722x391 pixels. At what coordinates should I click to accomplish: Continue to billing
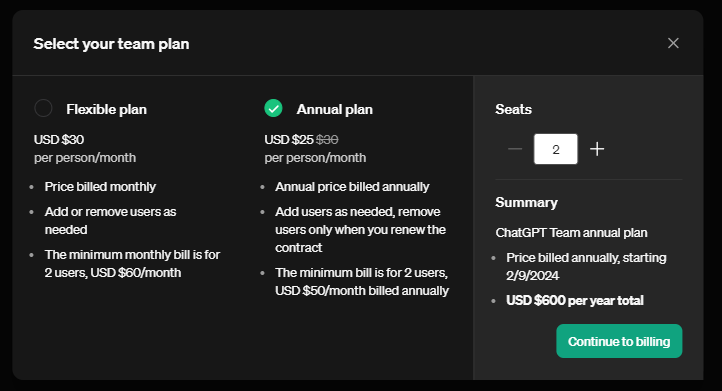pos(619,341)
